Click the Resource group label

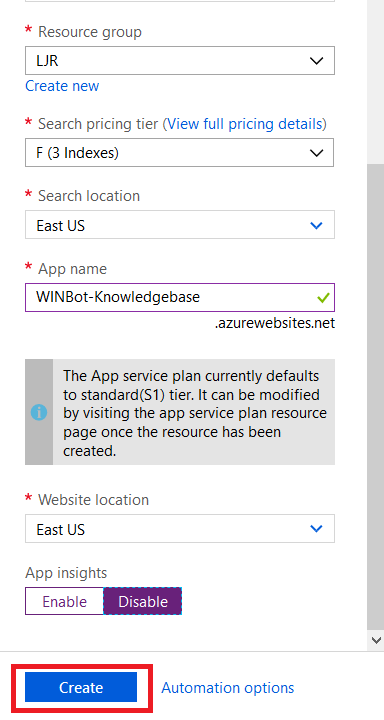[x=90, y=32]
